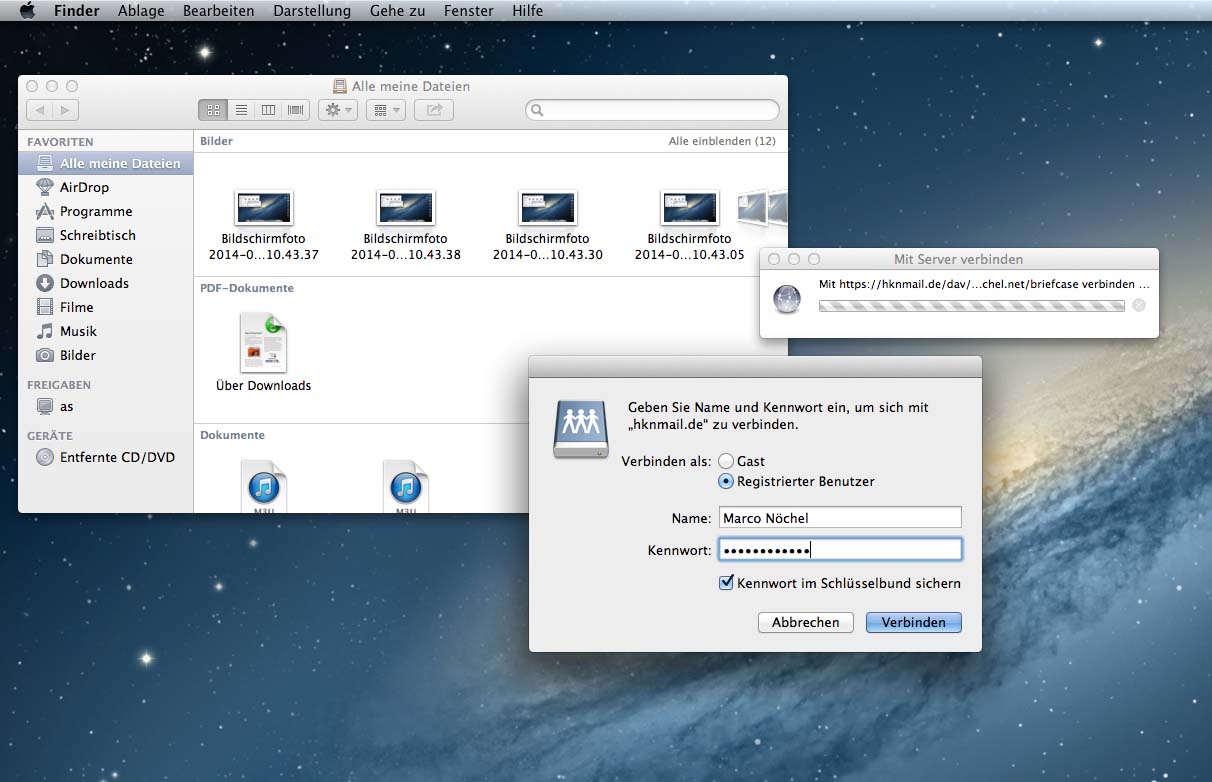
Task: Click Alle einblenden (12) to expand Bilder
Action: [x=721, y=141]
